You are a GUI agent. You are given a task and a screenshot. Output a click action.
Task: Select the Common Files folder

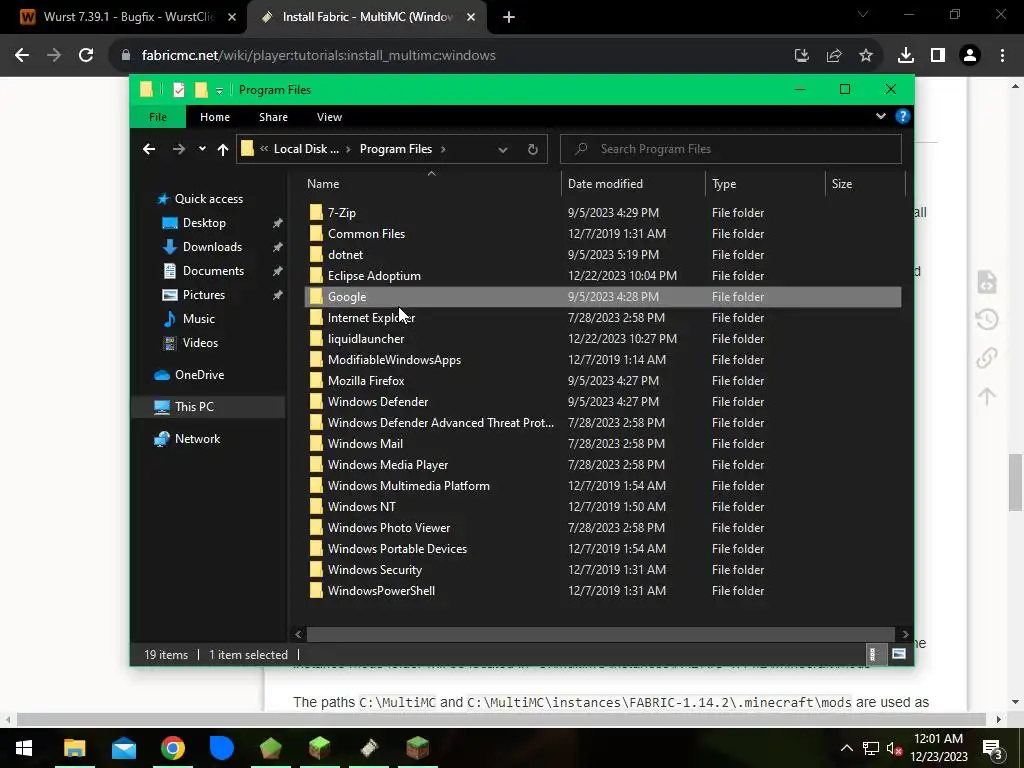pyautogui.click(x=366, y=234)
